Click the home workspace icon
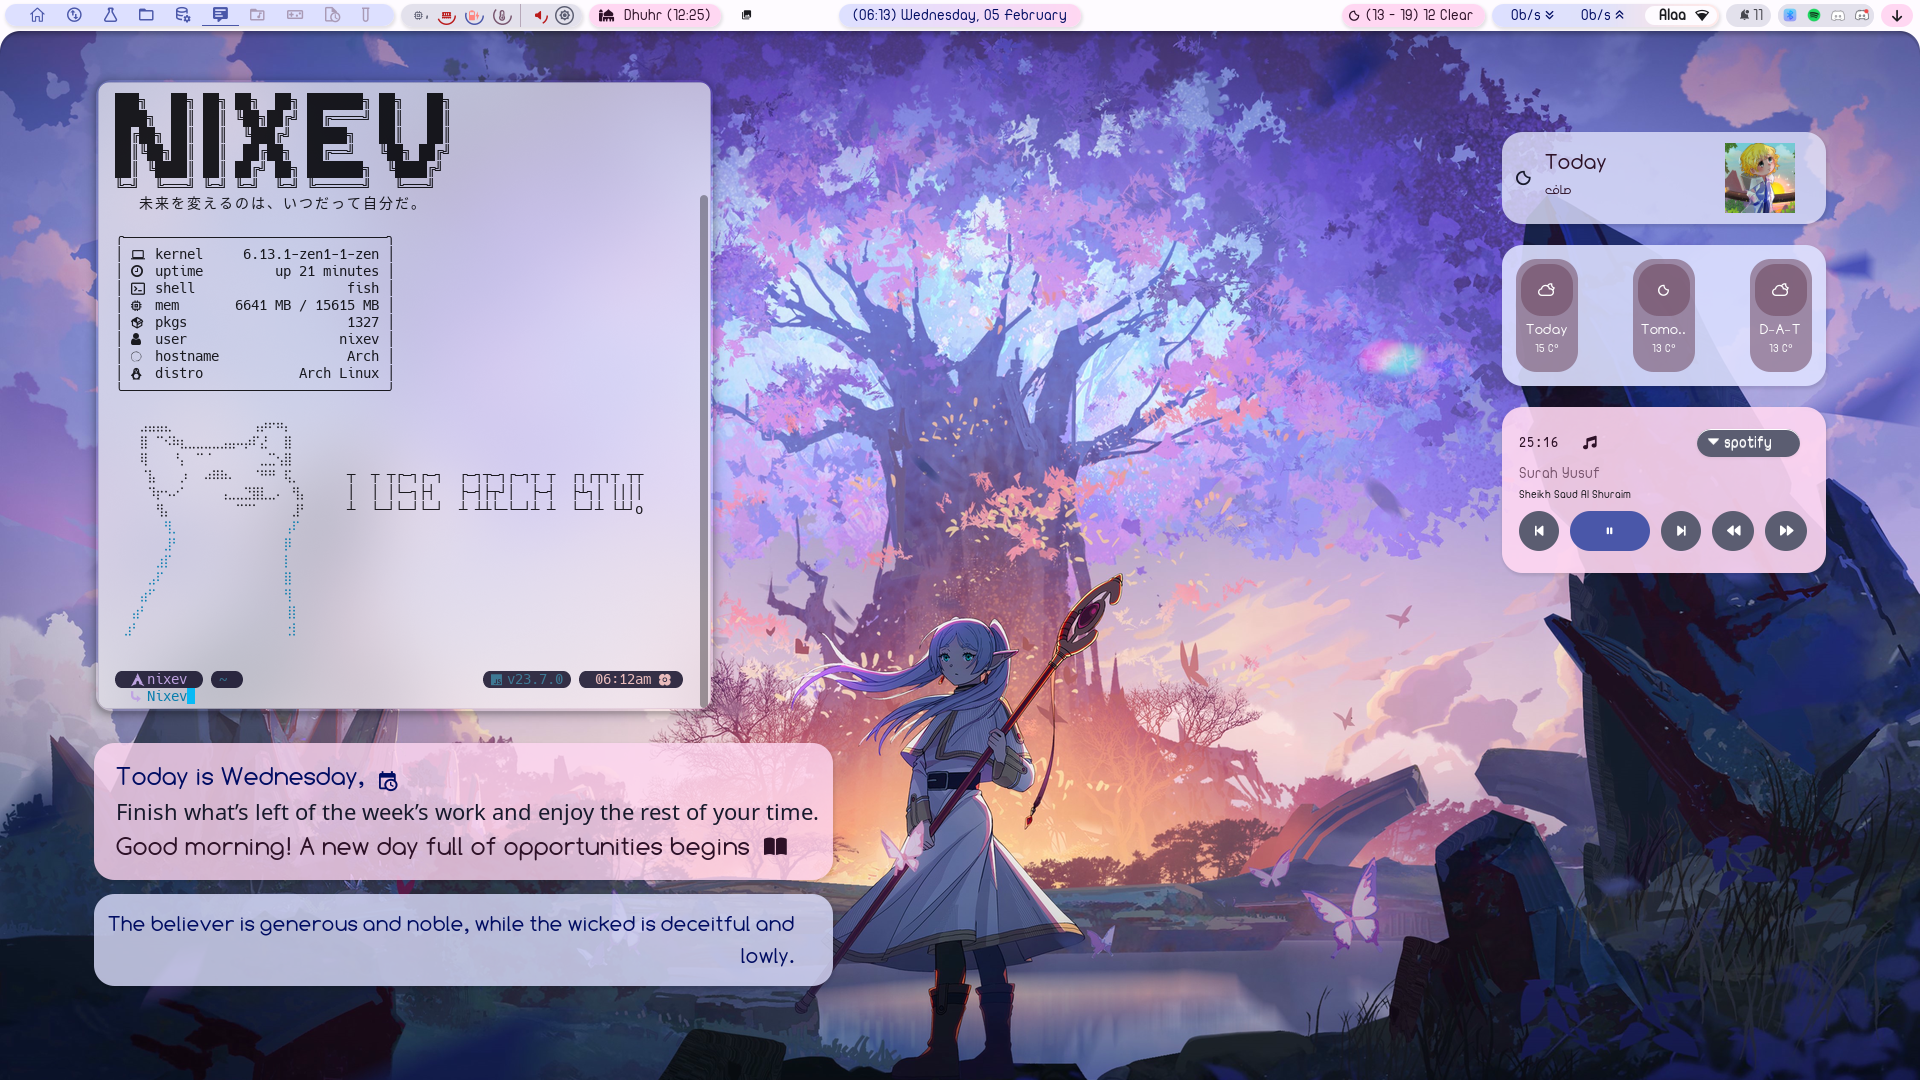This screenshot has width=1920, height=1080. 37,15
